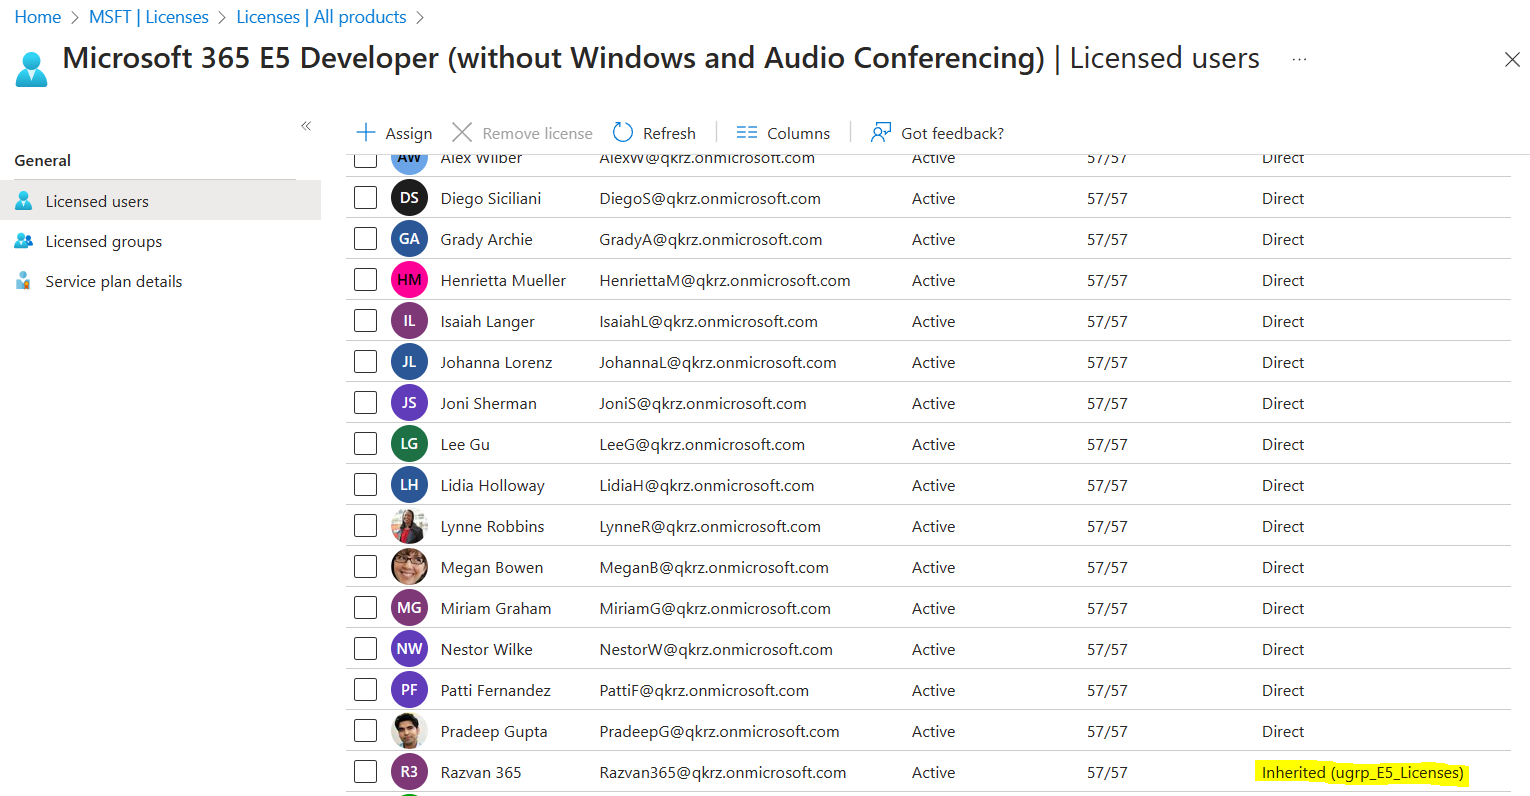Select Patti Fernandez's checkbox

coord(365,689)
